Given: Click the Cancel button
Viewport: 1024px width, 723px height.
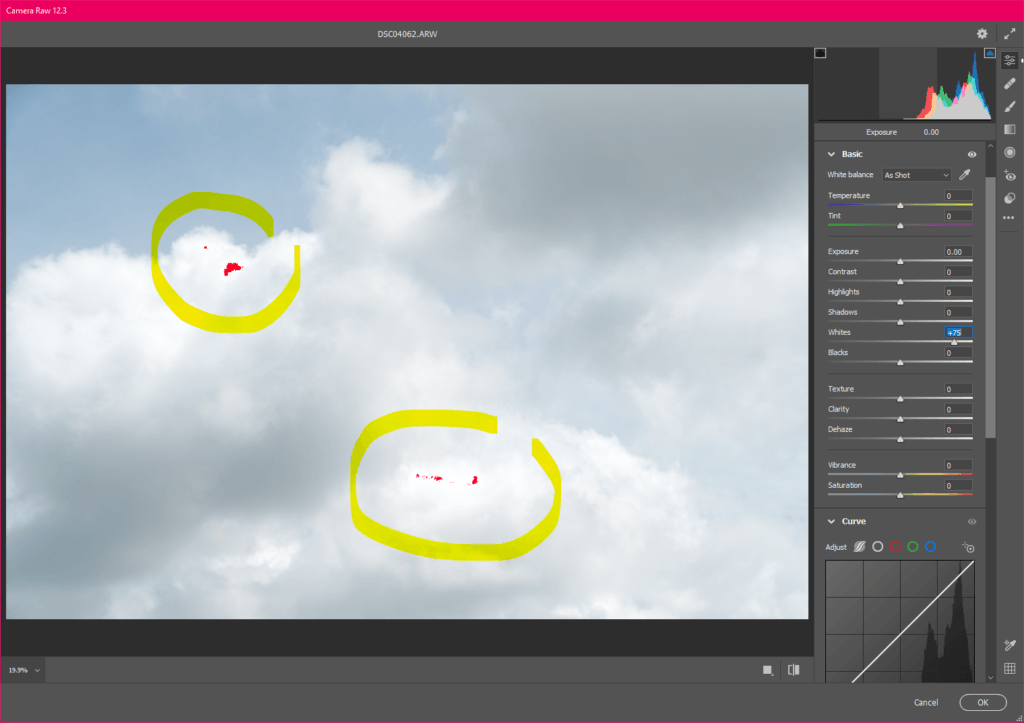Looking at the screenshot, I should tap(925, 703).
